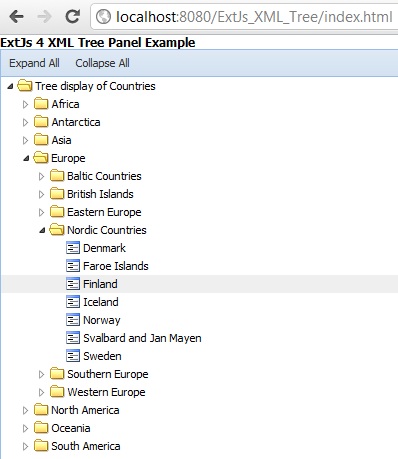Click the Asia folder icon
Viewport: 398px width, 459px height.
41,140
